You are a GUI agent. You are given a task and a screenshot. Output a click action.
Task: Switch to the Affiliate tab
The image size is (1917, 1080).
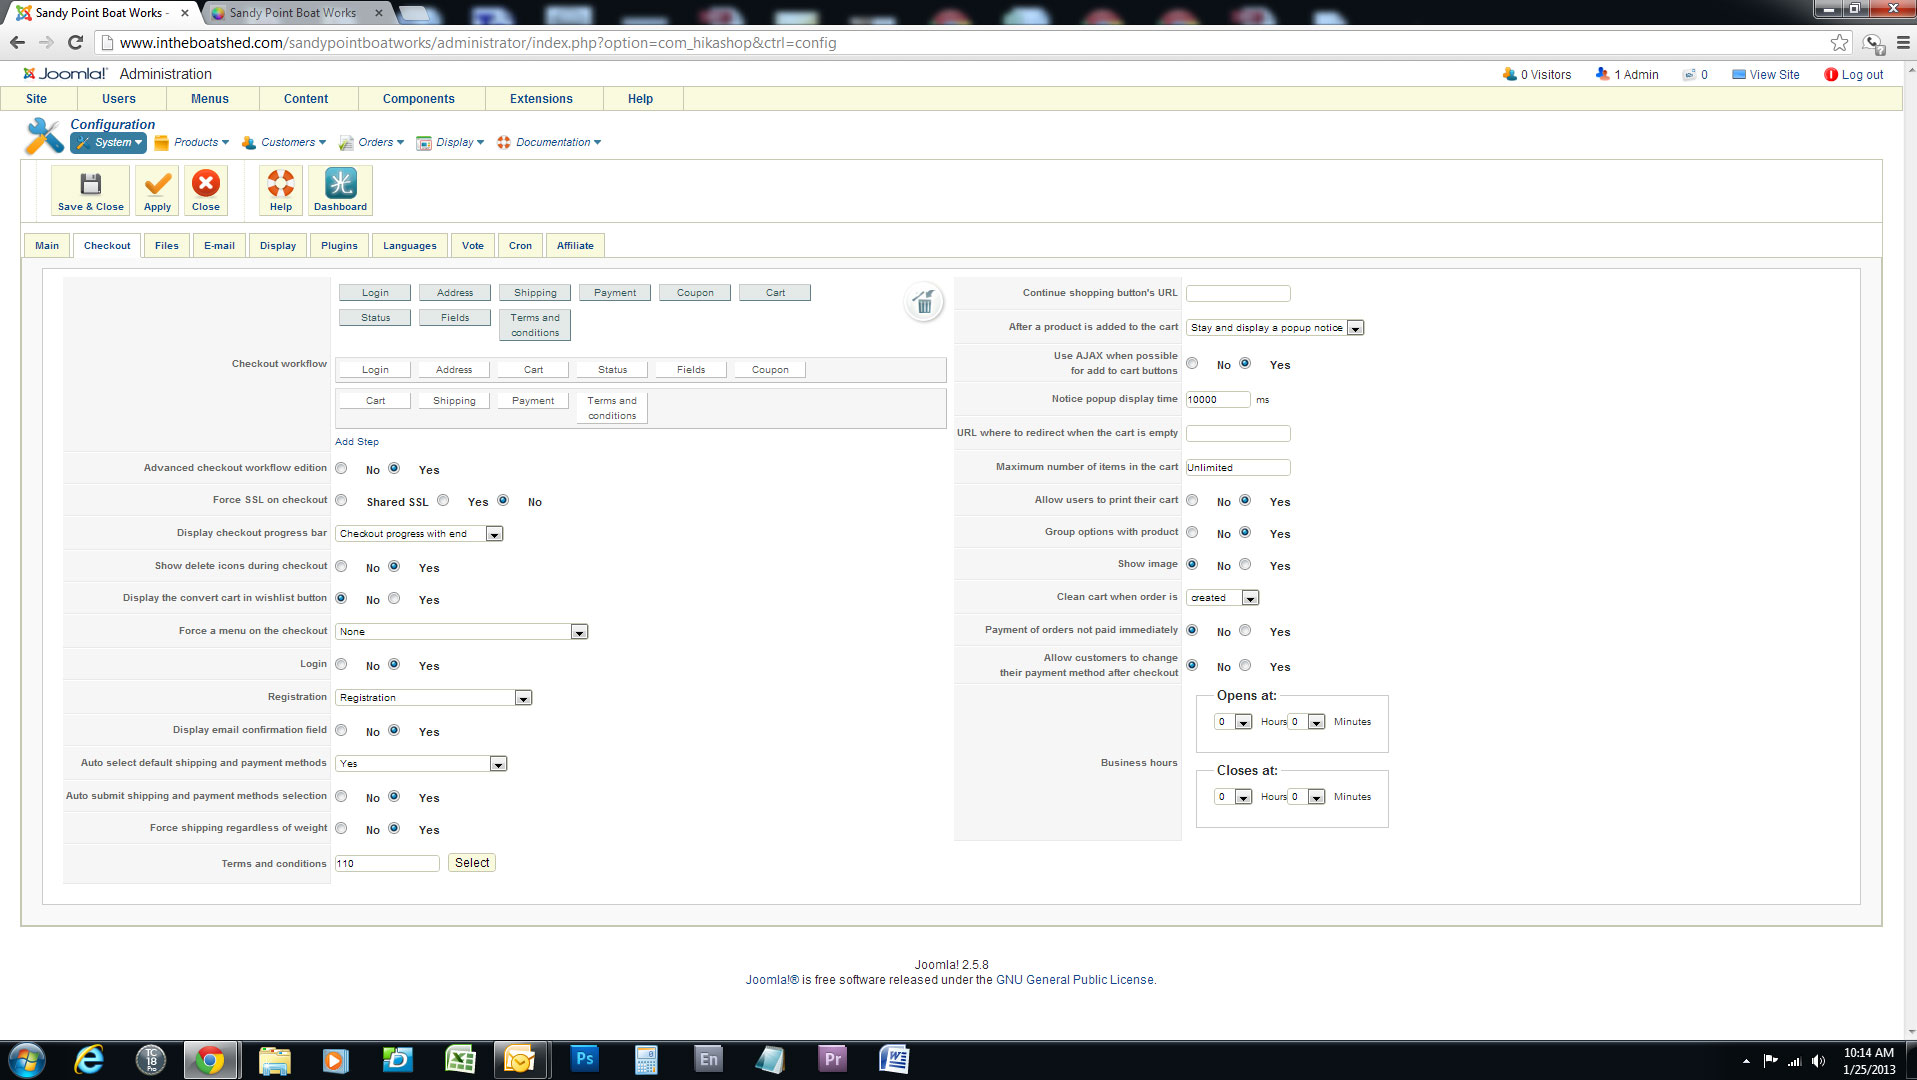click(575, 246)
